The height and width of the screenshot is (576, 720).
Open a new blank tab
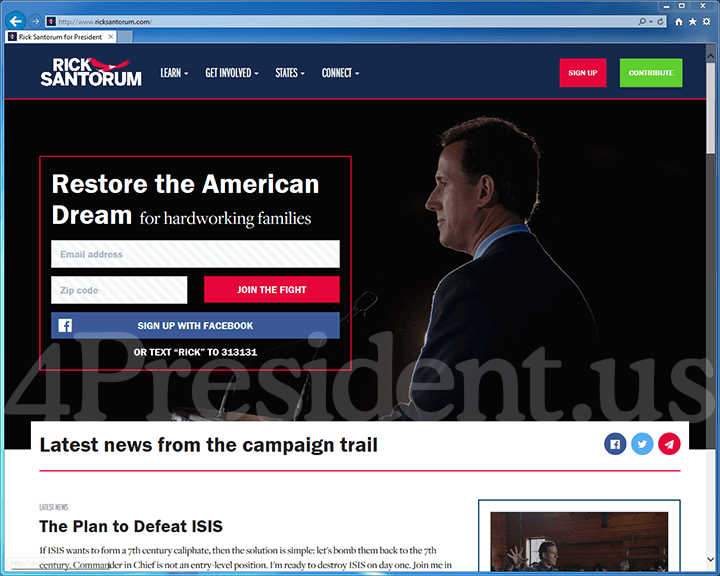point(125,37)
